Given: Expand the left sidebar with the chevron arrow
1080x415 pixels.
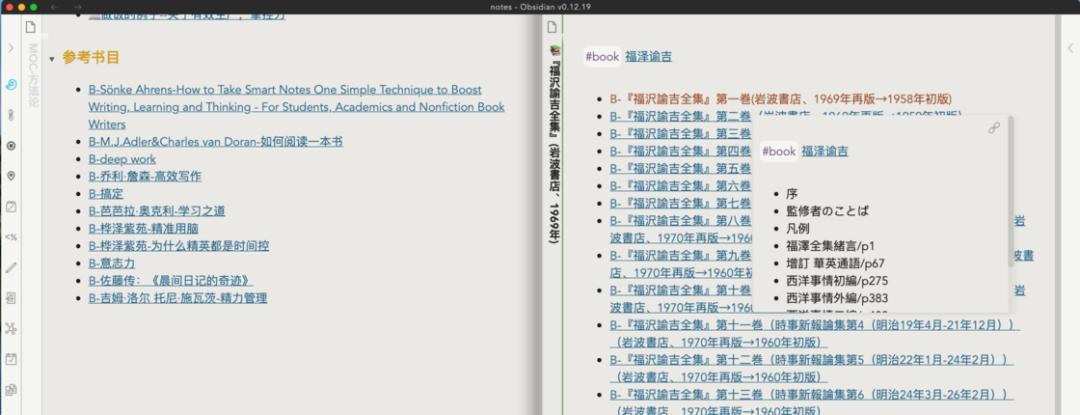Looking at the screenshot, I should (x=10, y=48).
